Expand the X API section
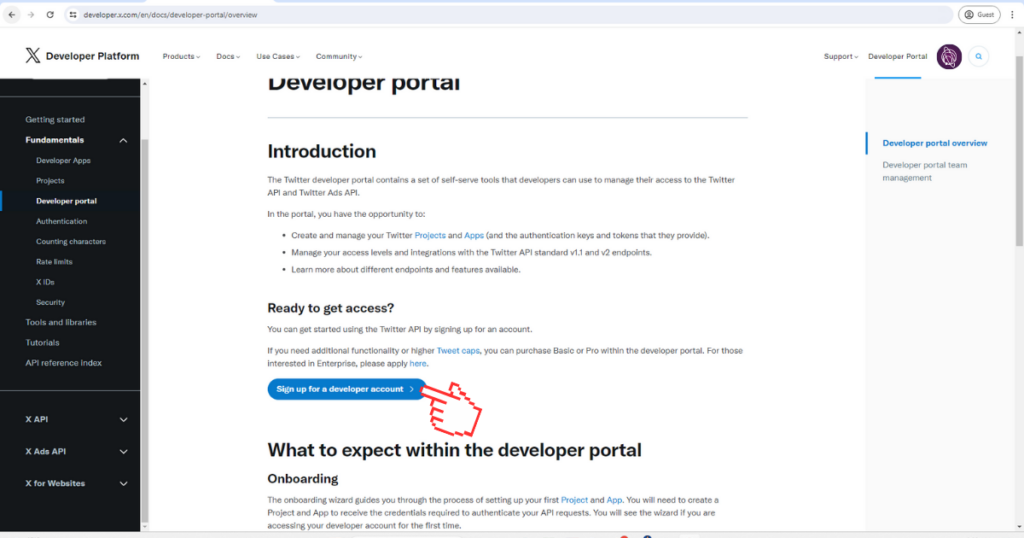The height and width of the screenshot is (538, 1024). click(x=123, y=420)
